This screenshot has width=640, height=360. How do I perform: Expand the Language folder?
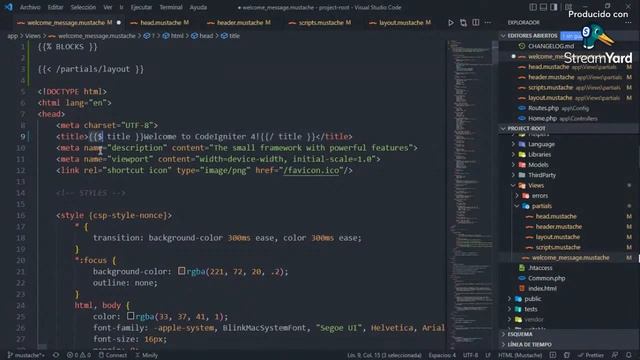tap(541, 144)
